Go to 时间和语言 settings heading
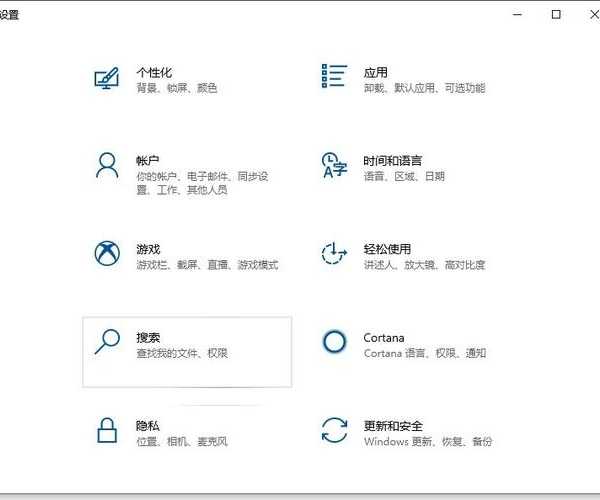 click(x=392, y=161)
